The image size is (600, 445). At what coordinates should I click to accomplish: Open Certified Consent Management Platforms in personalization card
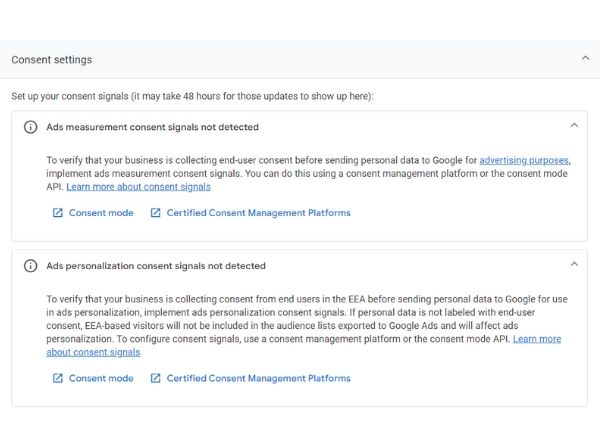click(x=258, y=378)
